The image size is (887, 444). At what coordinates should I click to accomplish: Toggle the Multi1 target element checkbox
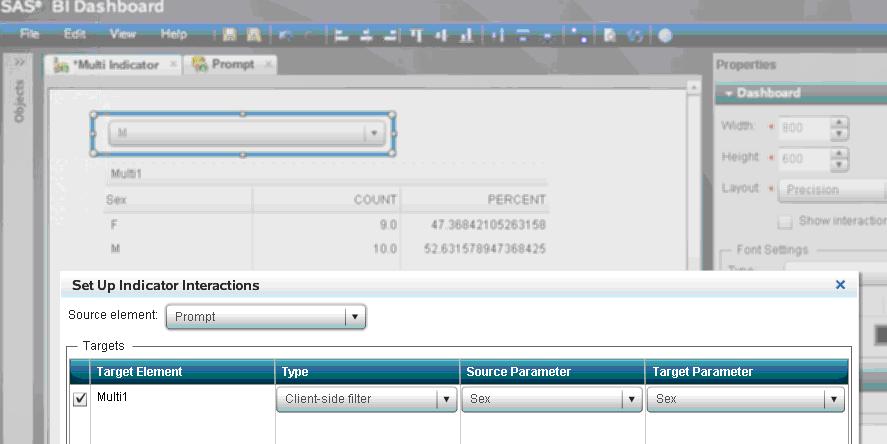coord(80,399)
